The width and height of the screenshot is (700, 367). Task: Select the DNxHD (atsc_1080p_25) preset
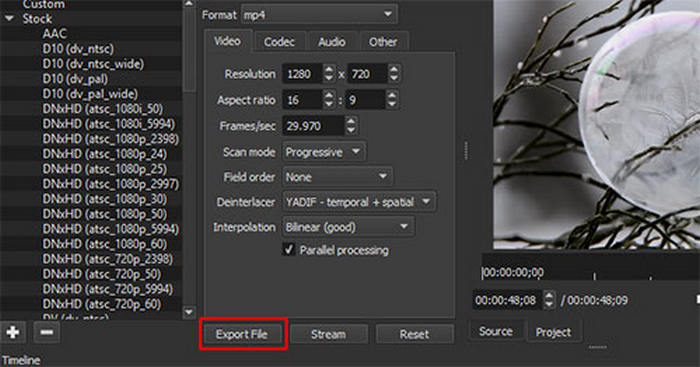(104, 169)
